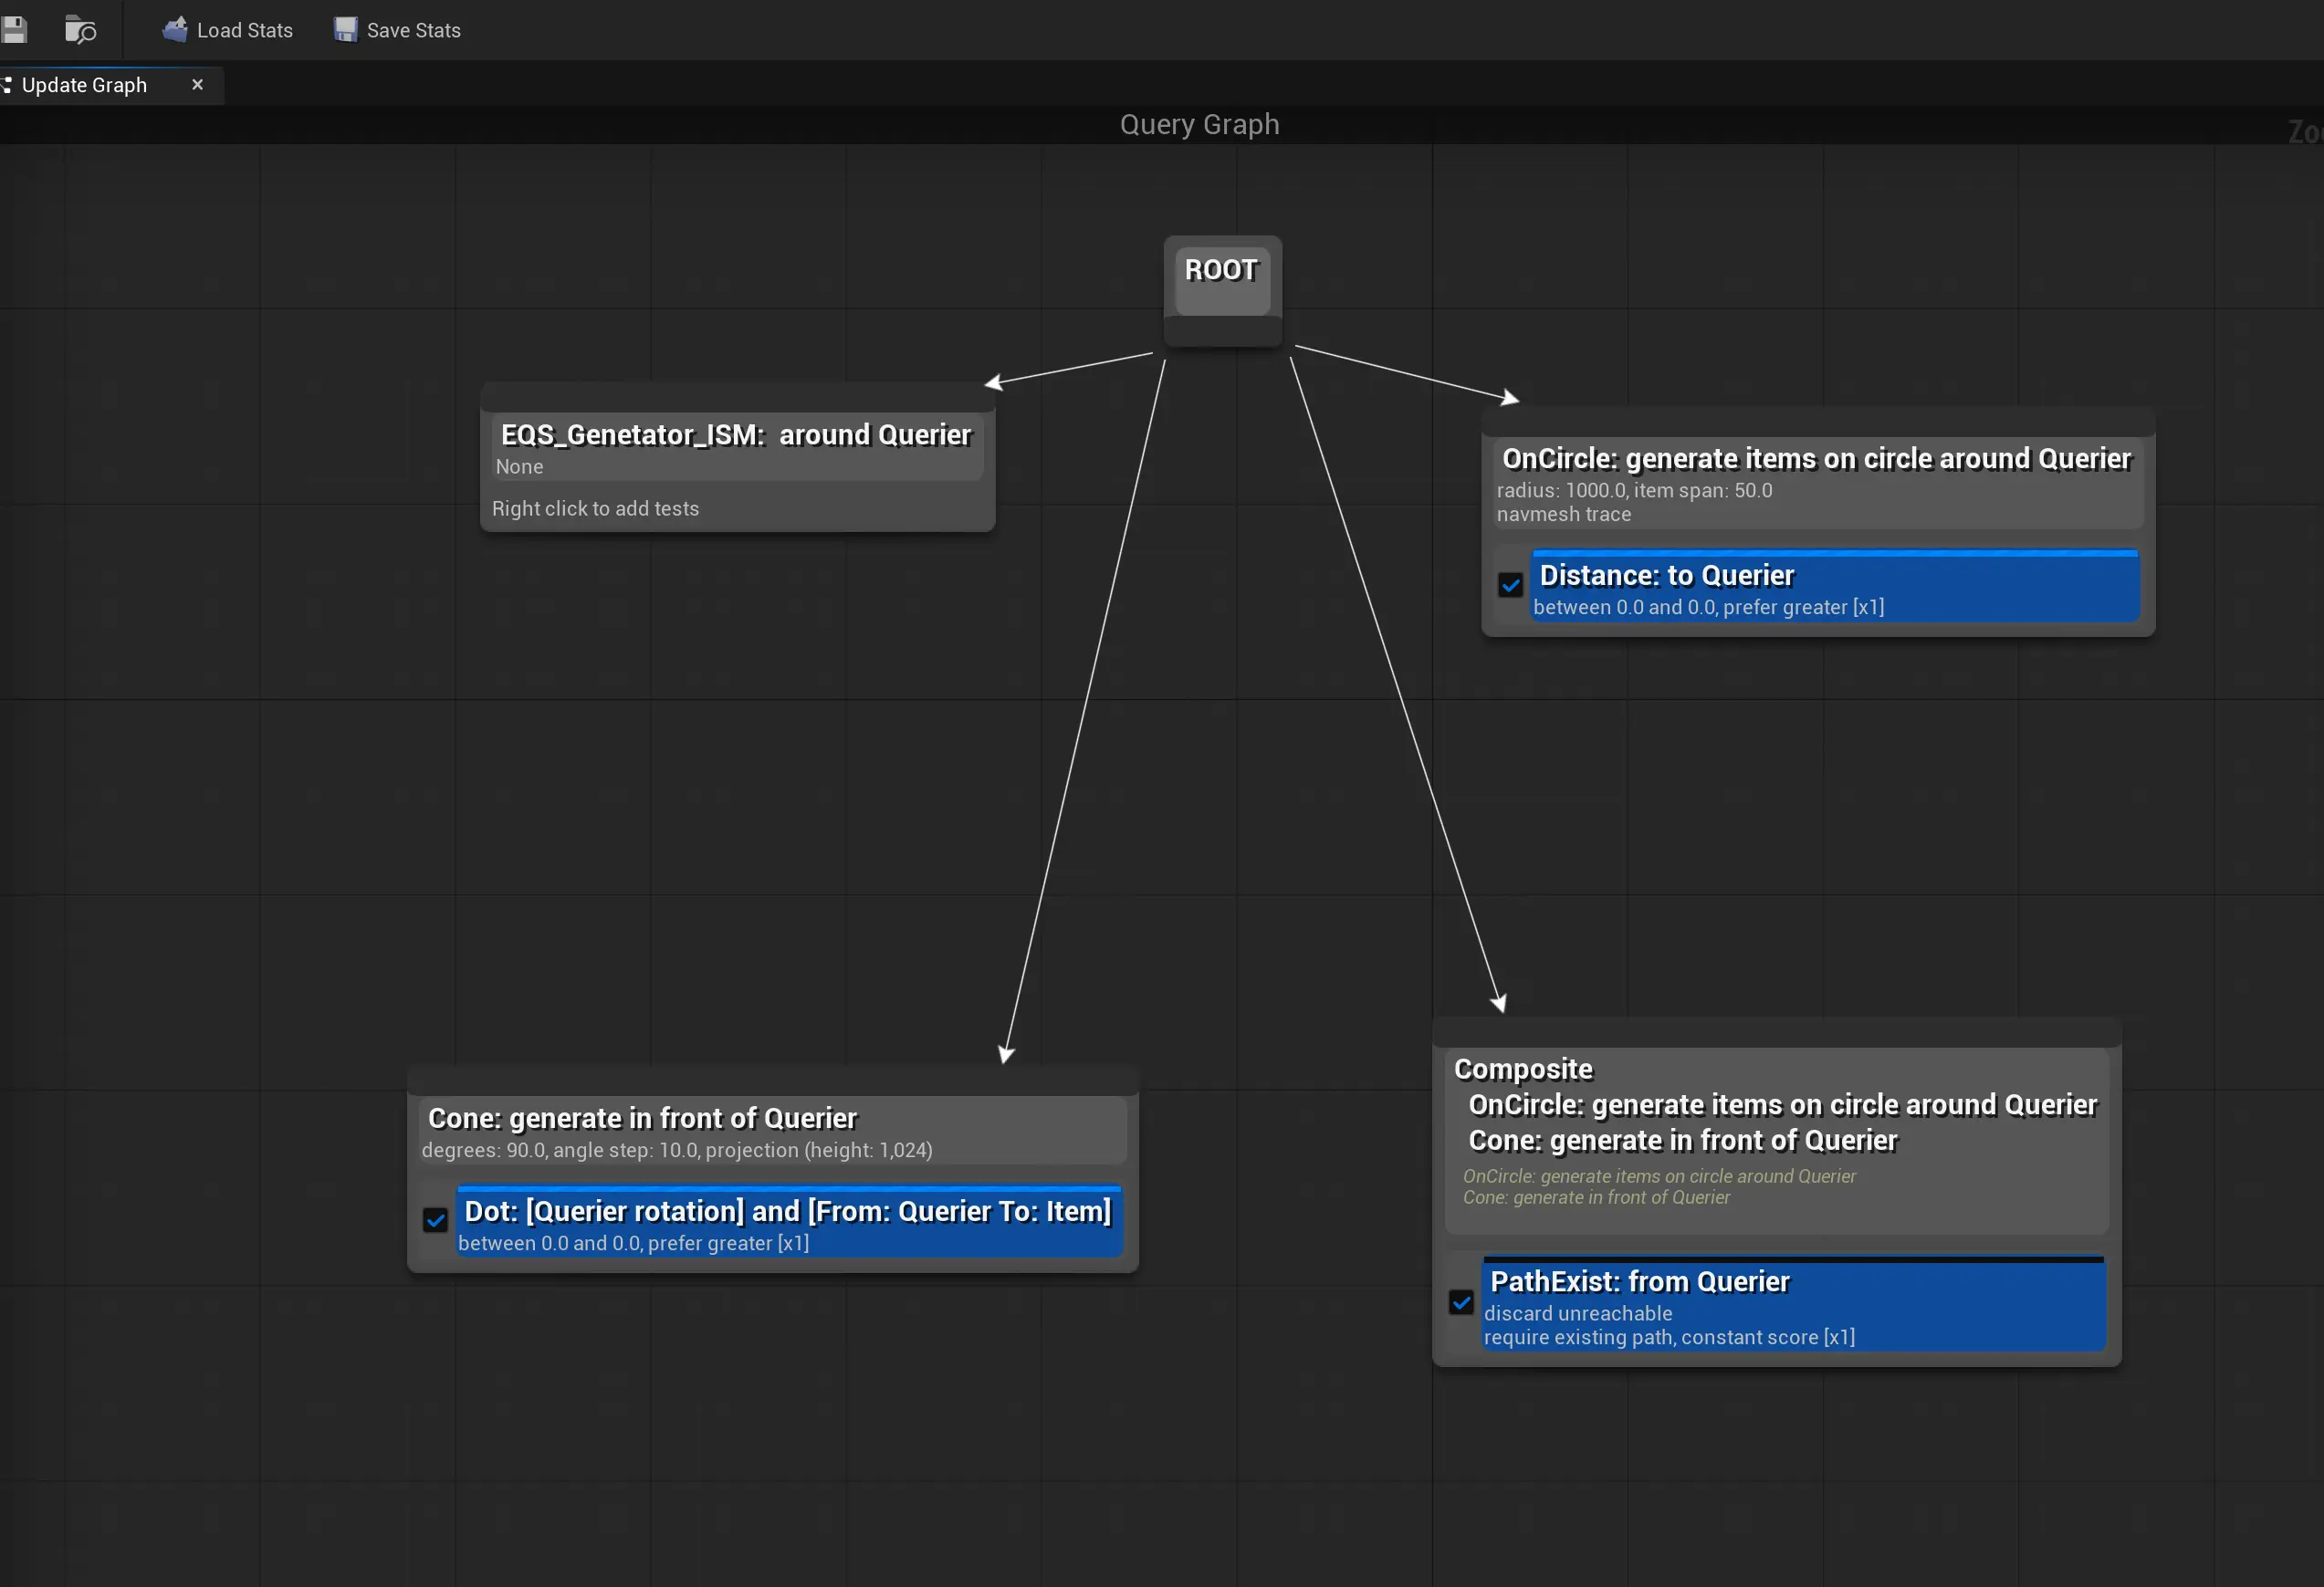Toggle off the PathExist from Querier test
The height and width of the screenshot is (1587, 2324).
click(x=1461, y=1302)
